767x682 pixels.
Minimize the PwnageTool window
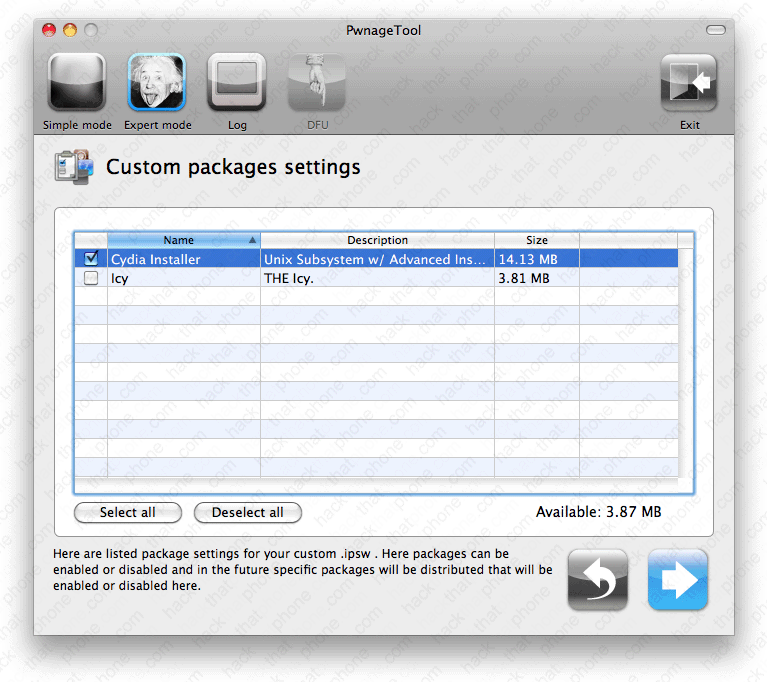point(70,30)
